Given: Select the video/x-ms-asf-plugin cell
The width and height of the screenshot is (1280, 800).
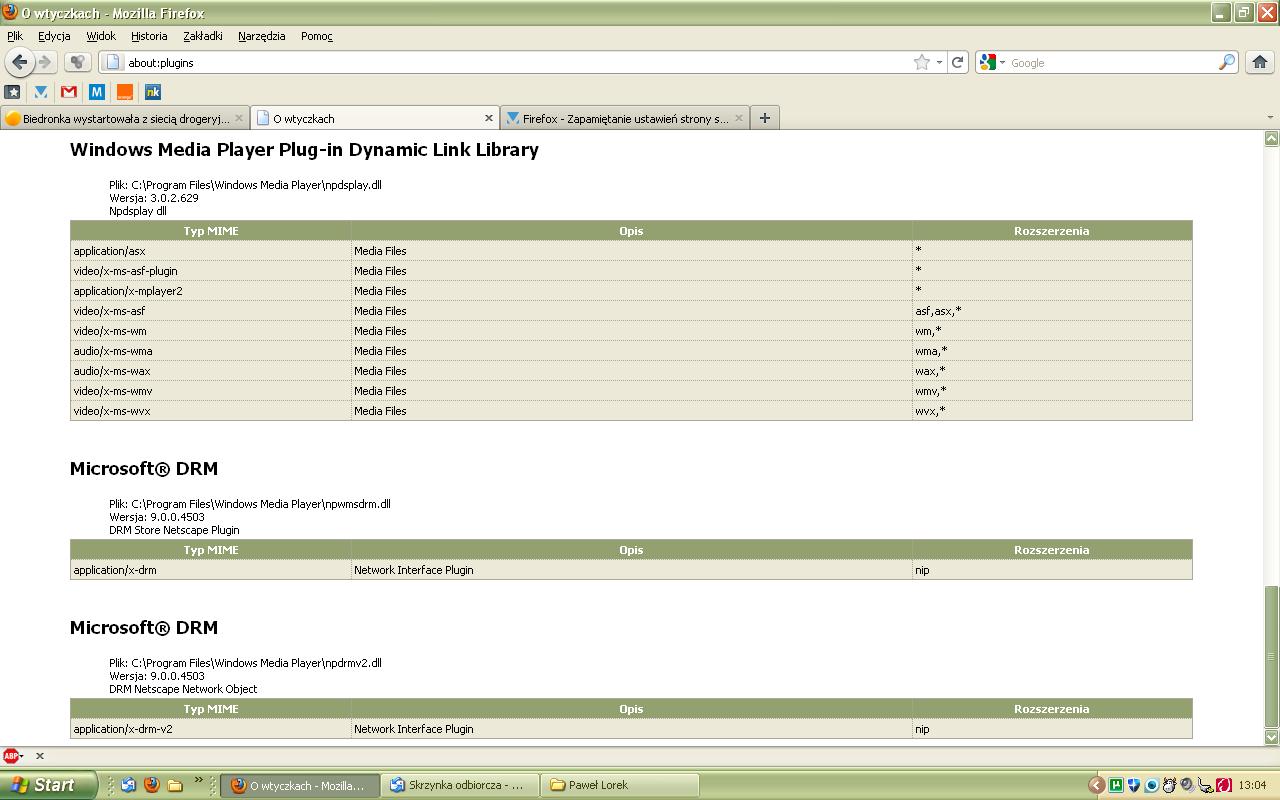Looking at the screenshot, I should [210, 271].
